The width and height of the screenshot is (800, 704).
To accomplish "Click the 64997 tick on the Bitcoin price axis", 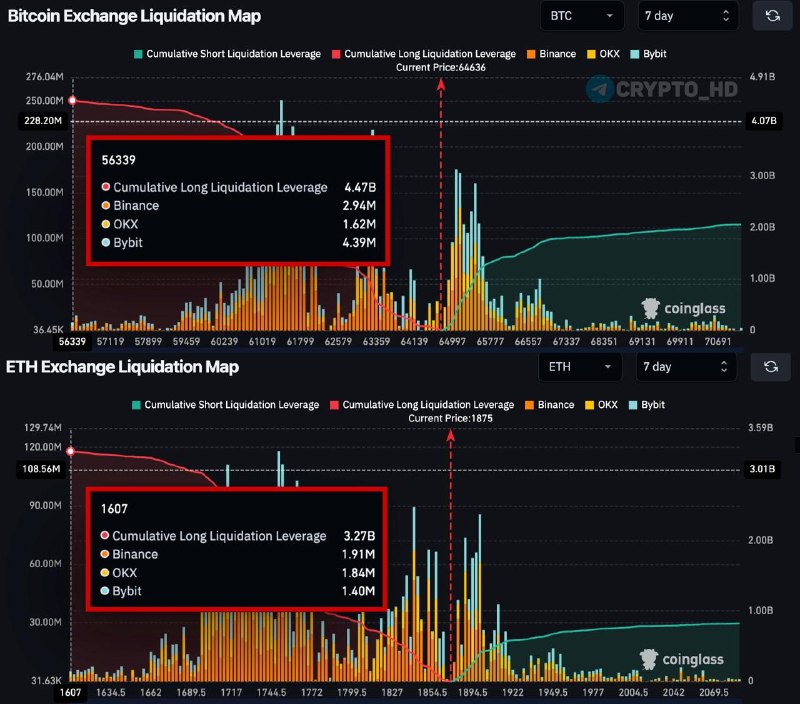I will click(452, 341).
